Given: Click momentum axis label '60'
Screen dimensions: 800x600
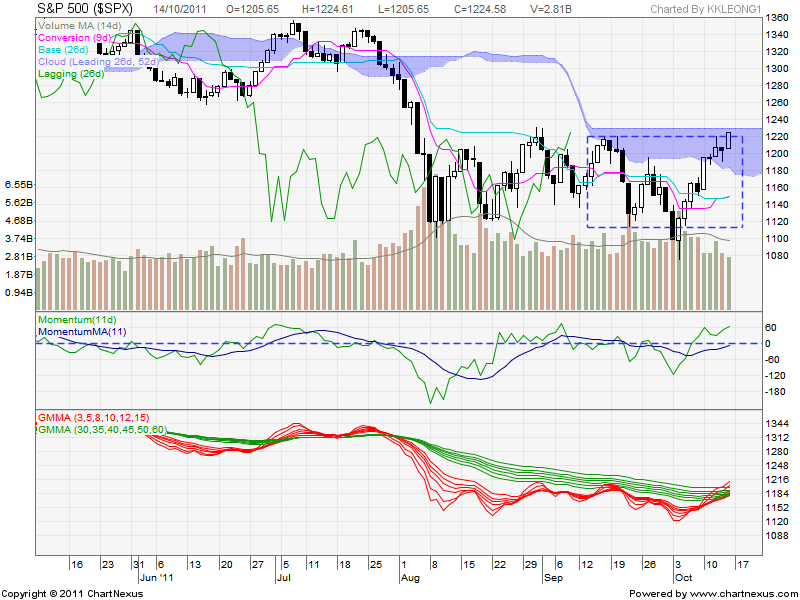Looking at the screenshot, I should 771,328.
